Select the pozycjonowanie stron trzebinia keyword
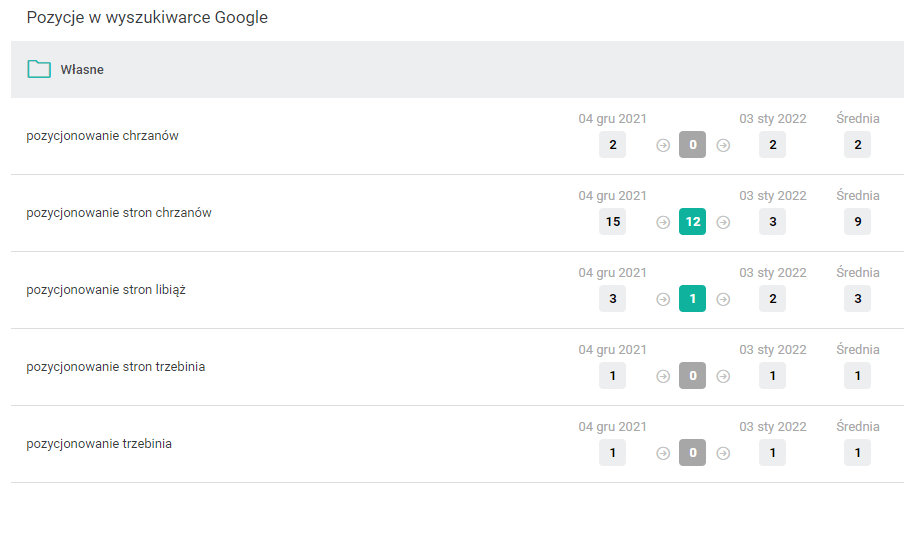The image size is (904, 550). pyautogui.click(x=115, y=367)
